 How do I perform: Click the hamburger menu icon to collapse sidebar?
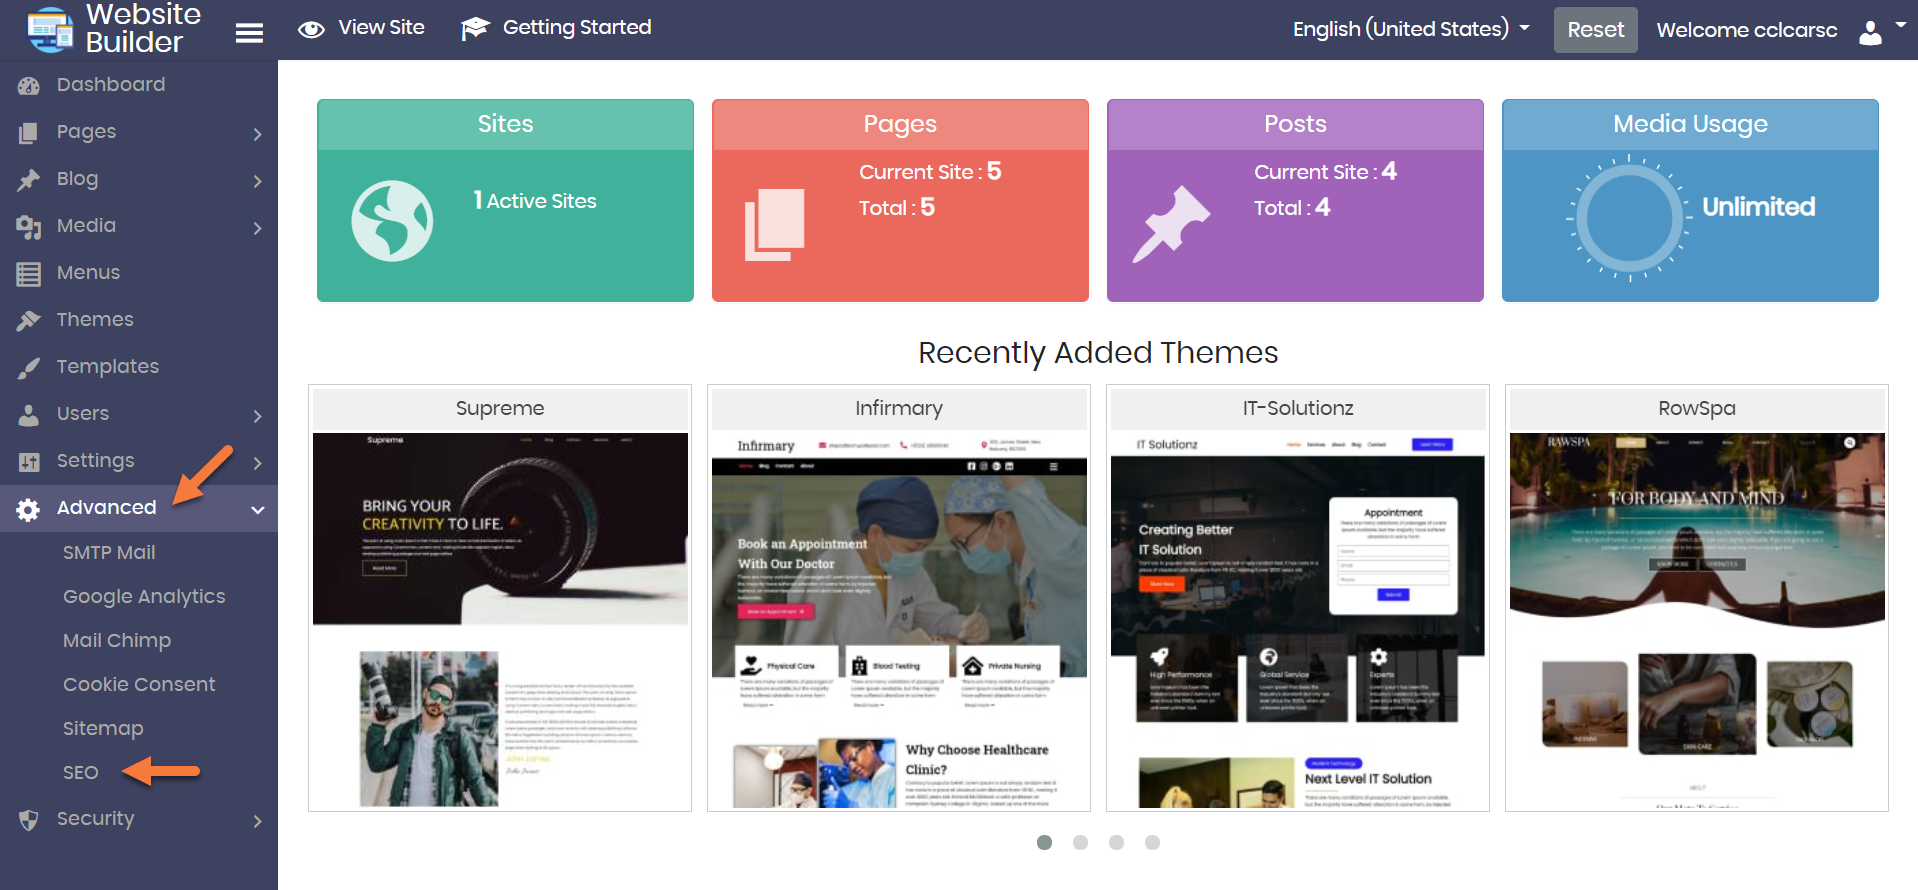(249, 33)
